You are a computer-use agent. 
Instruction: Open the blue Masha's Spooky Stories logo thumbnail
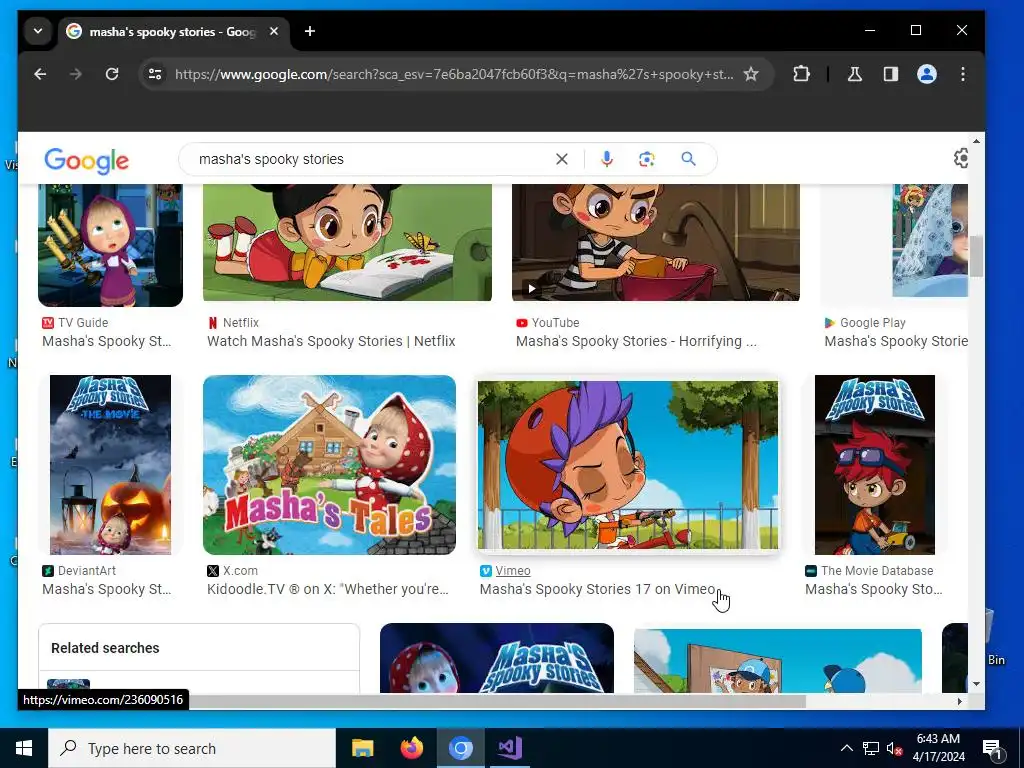[497, 658]
